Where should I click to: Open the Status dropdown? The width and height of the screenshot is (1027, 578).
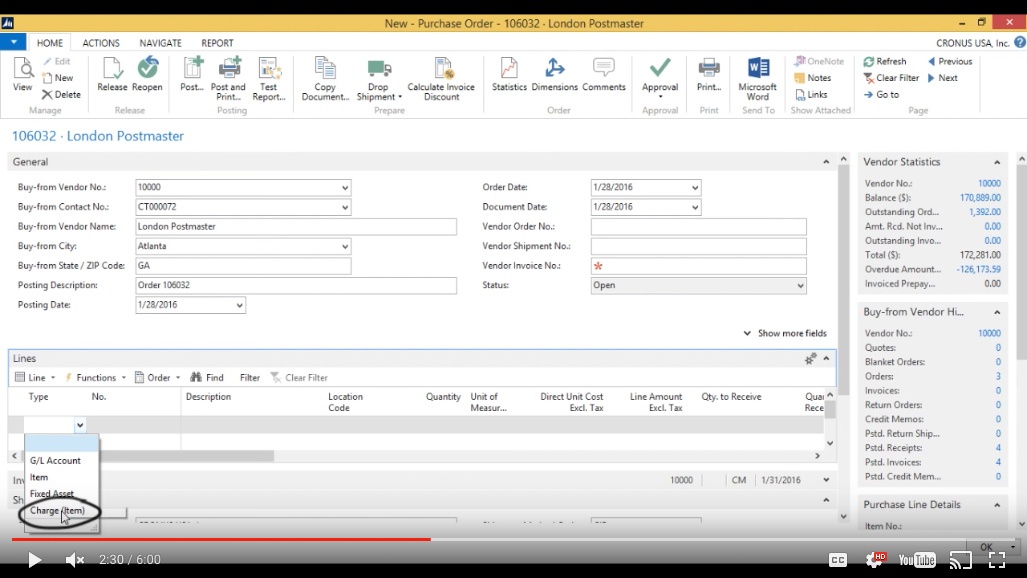(799, 286)
